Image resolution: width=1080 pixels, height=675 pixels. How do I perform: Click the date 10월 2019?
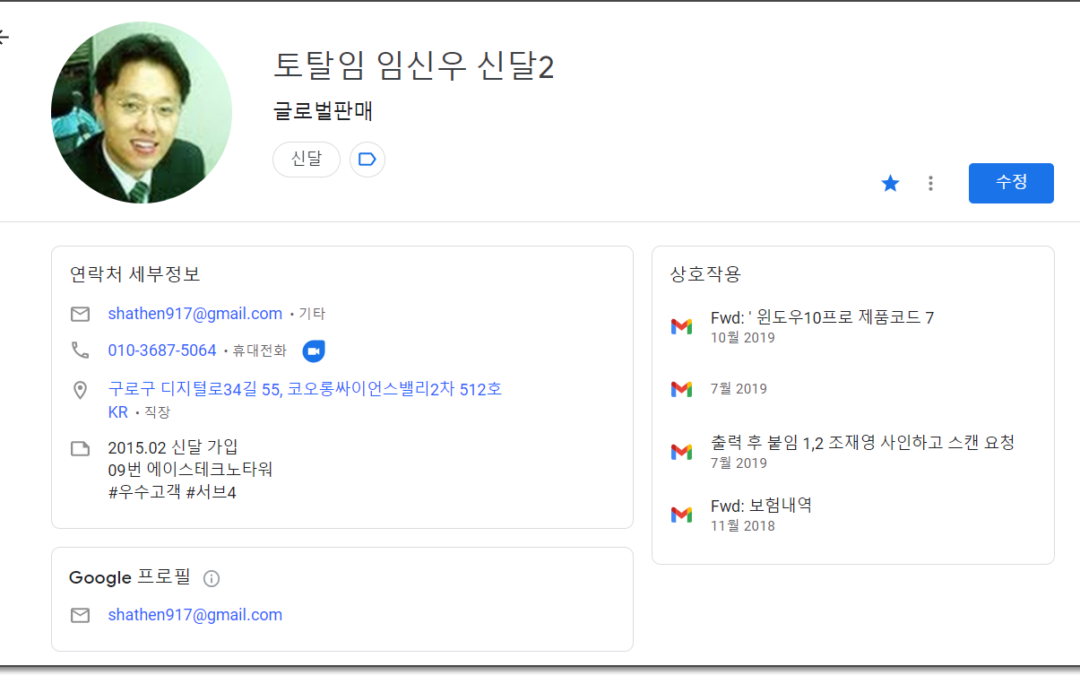tap(742, 338)
